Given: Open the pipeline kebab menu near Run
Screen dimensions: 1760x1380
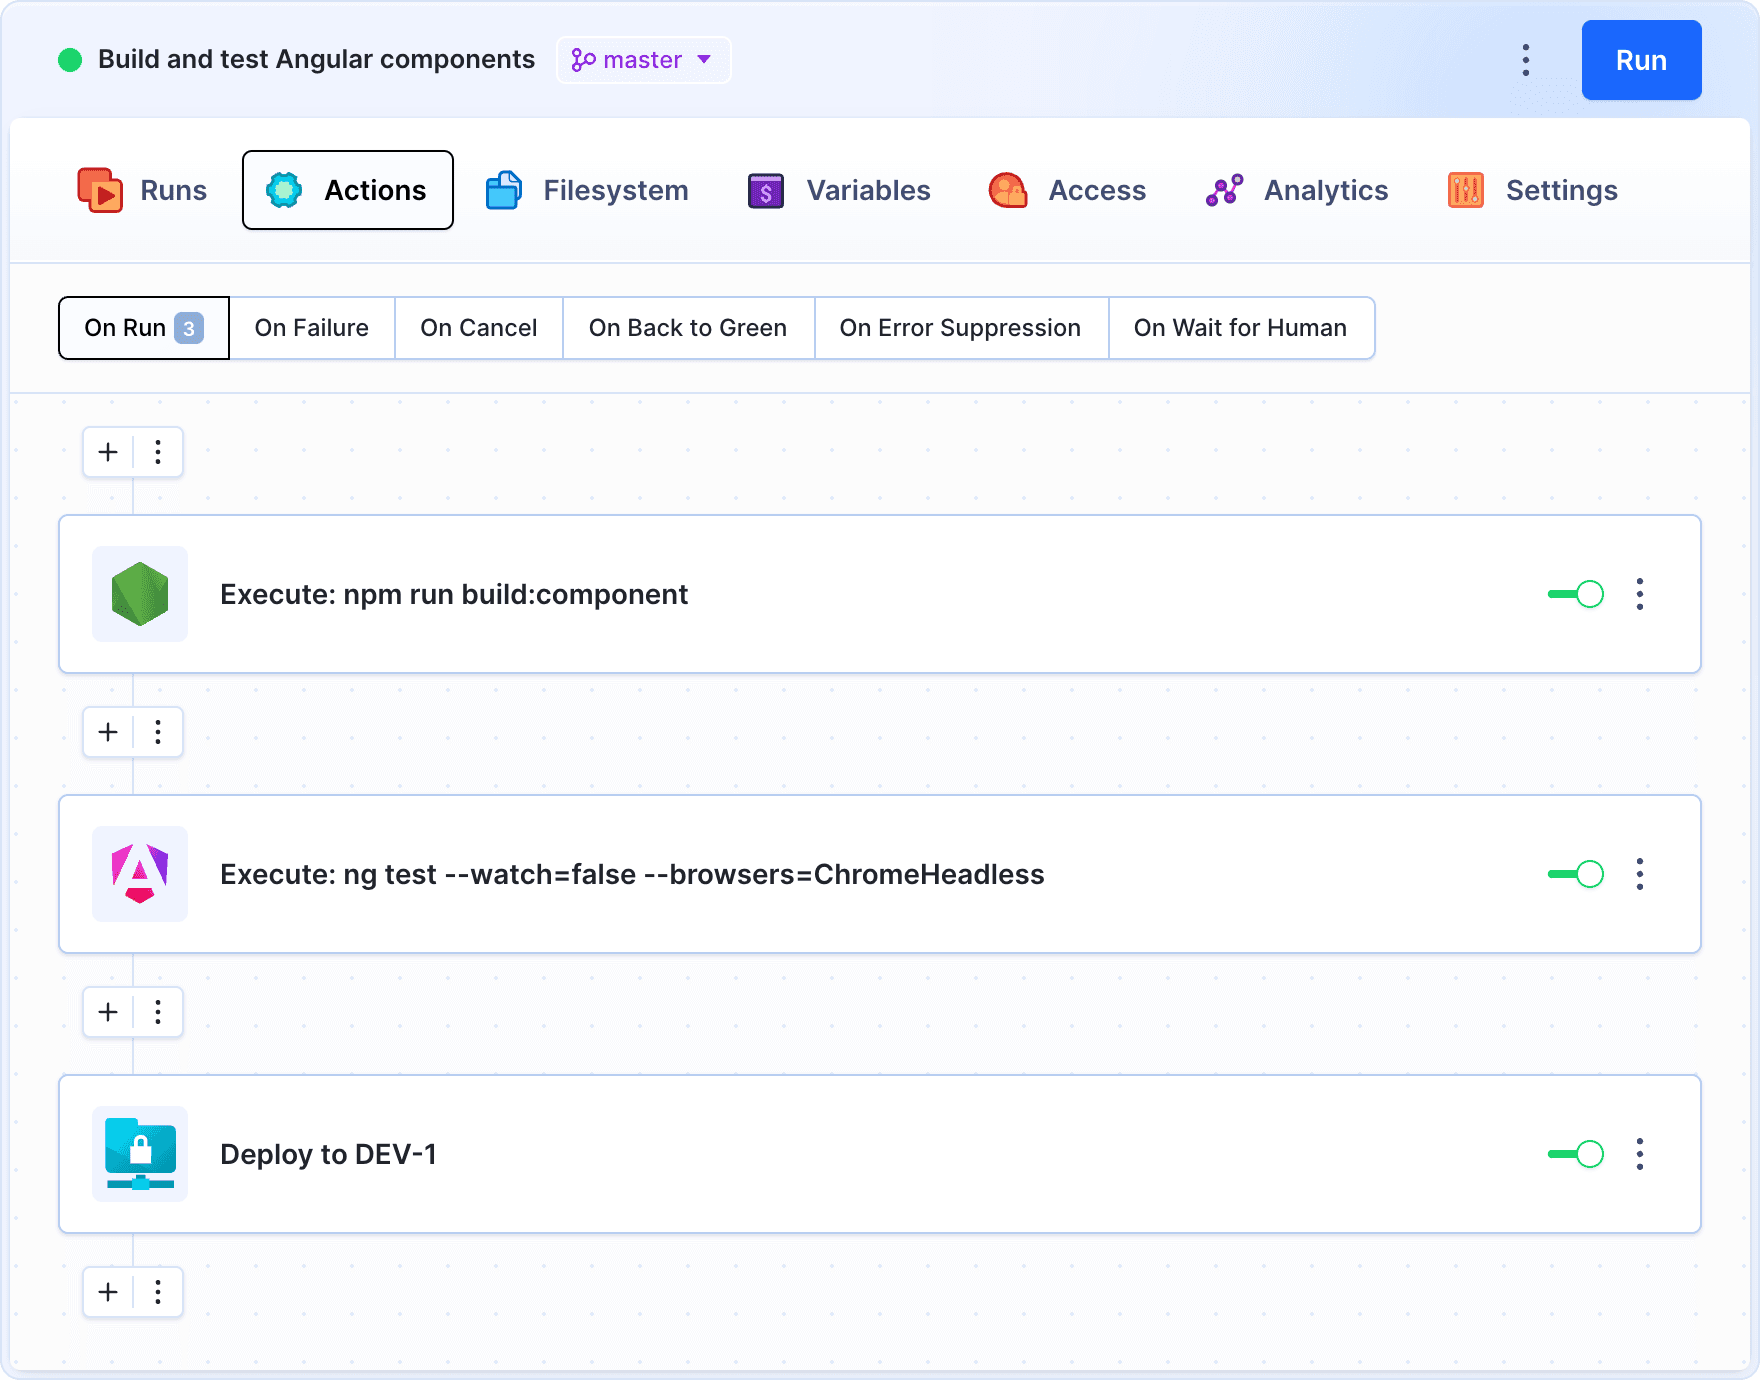Looking at the screenshot, I should pyautogui.click(x=1525, y=60).
